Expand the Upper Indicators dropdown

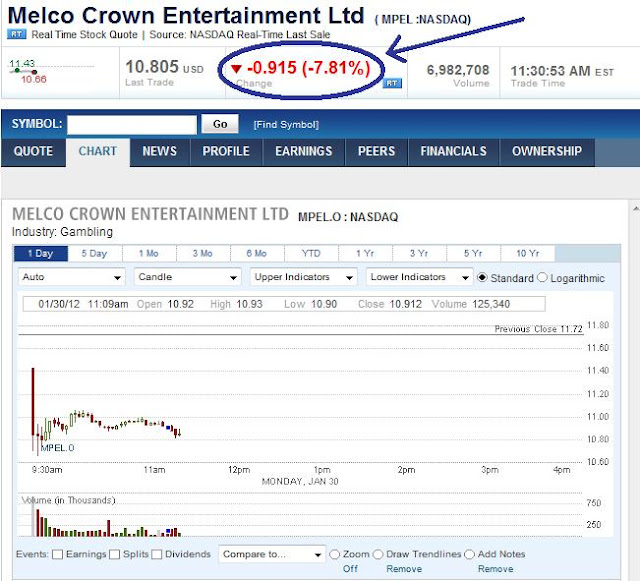coord(304,277)
